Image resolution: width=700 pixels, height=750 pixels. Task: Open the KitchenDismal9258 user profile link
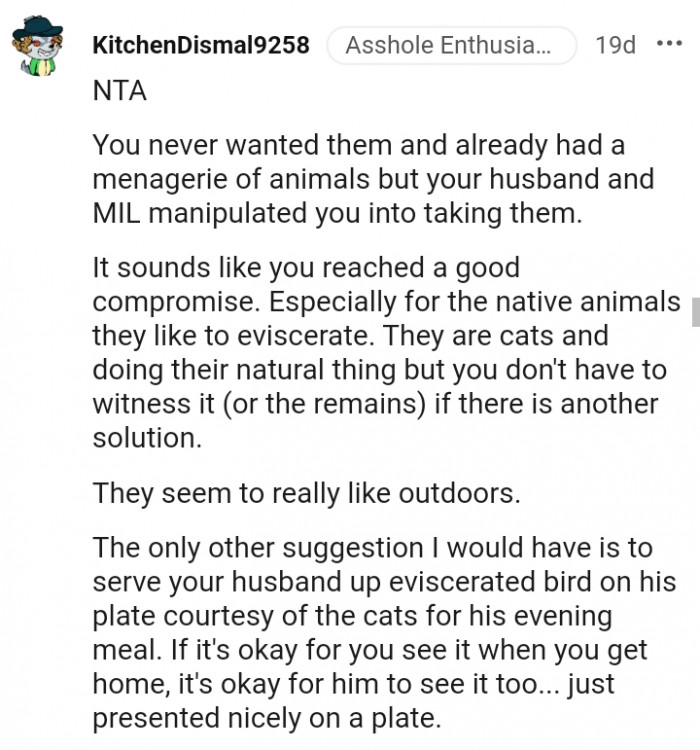click(x=200, y=46)
